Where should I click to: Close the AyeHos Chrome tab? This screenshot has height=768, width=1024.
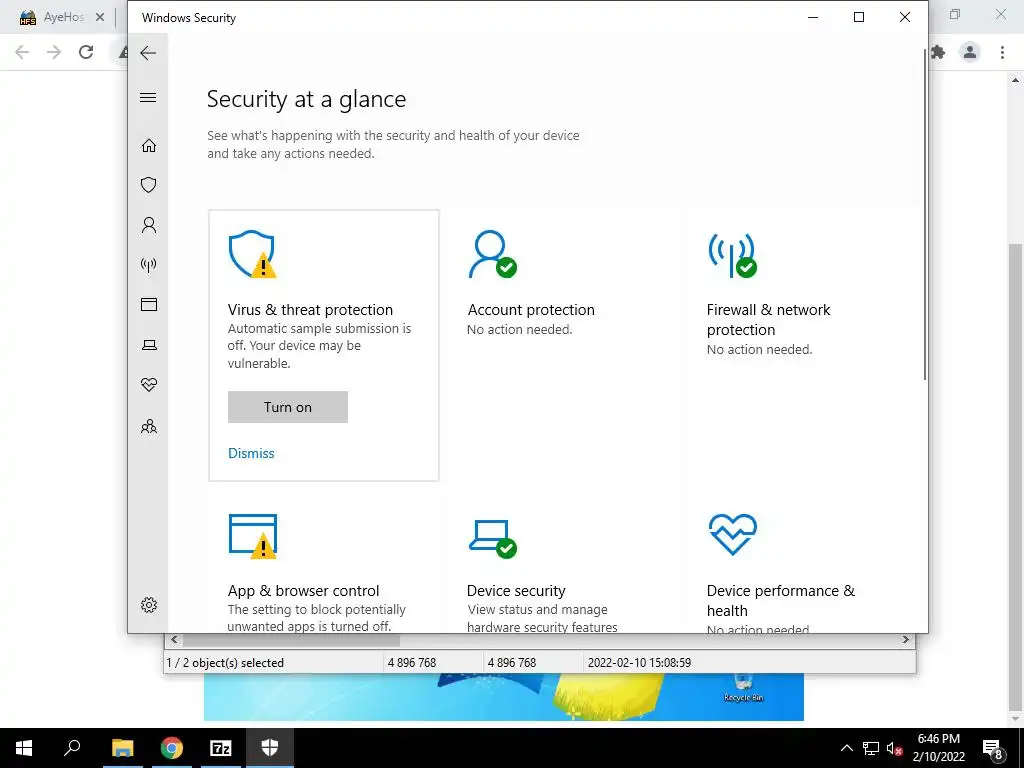click(x=100, y=17)
